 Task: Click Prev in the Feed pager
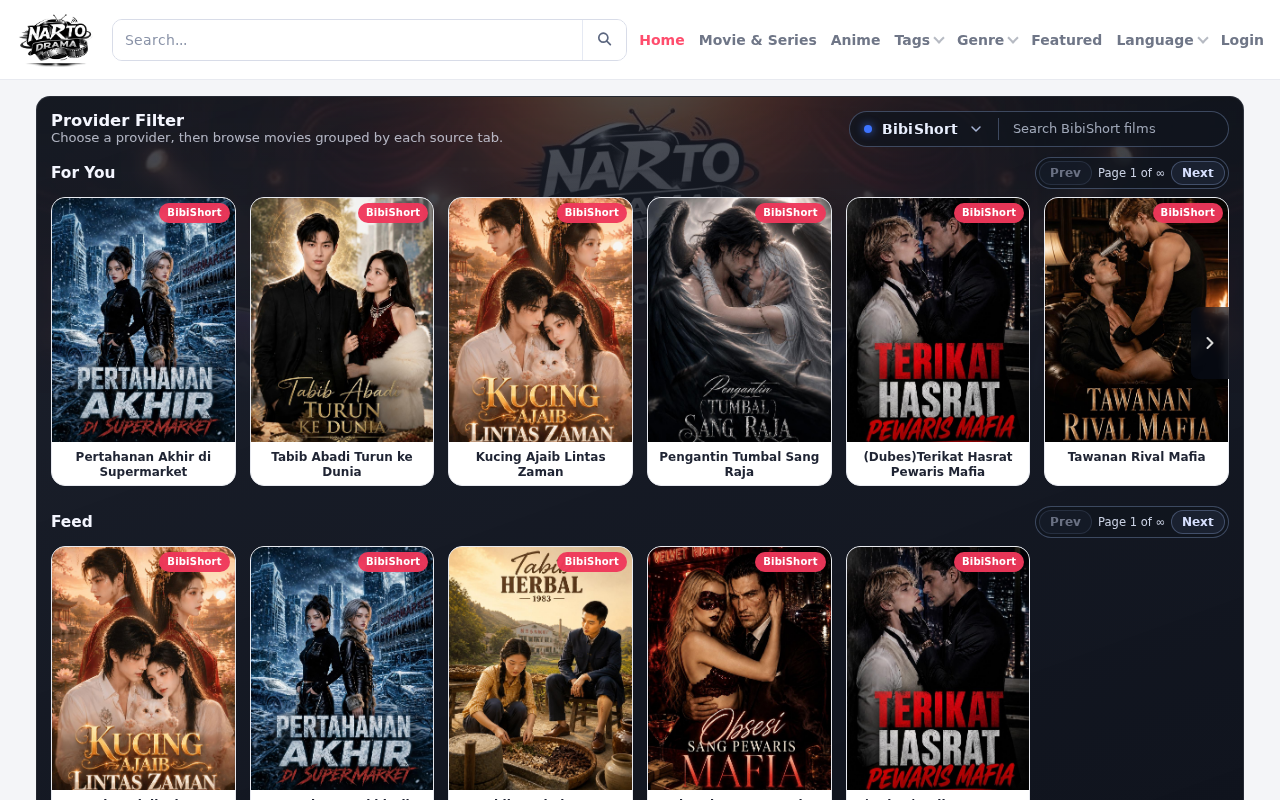click(1065, 522)
